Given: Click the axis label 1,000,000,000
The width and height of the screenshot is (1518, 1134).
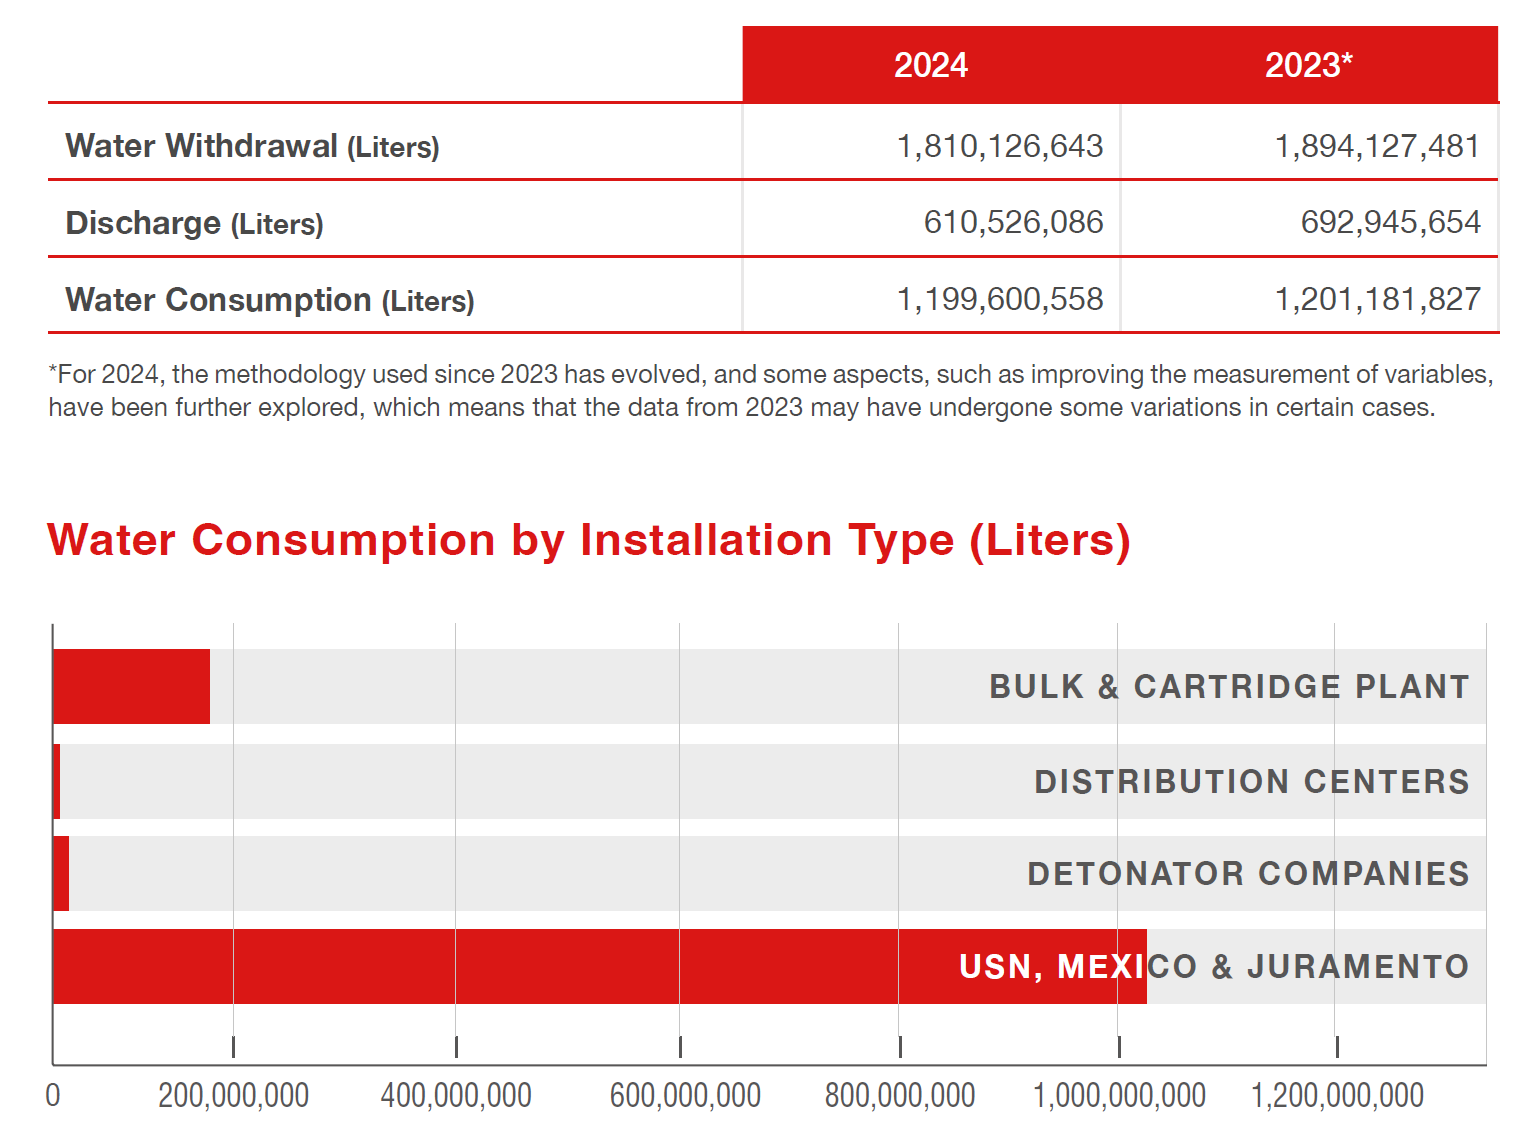Looking at the screenshot, I should point(1119,1096).
